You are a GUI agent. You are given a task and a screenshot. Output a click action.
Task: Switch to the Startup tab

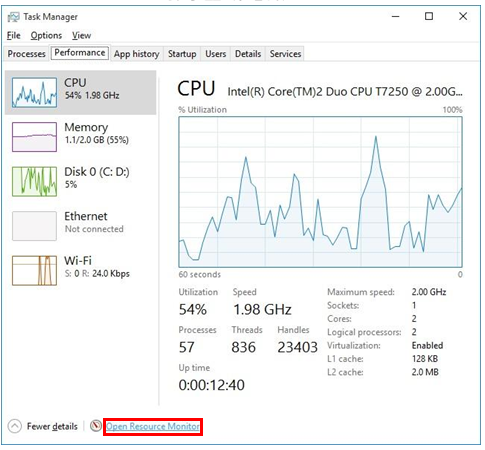pos(182,54)
